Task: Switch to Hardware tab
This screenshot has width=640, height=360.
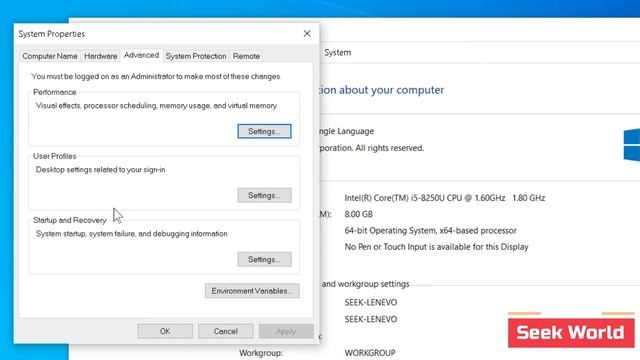Action: [100, 56]
